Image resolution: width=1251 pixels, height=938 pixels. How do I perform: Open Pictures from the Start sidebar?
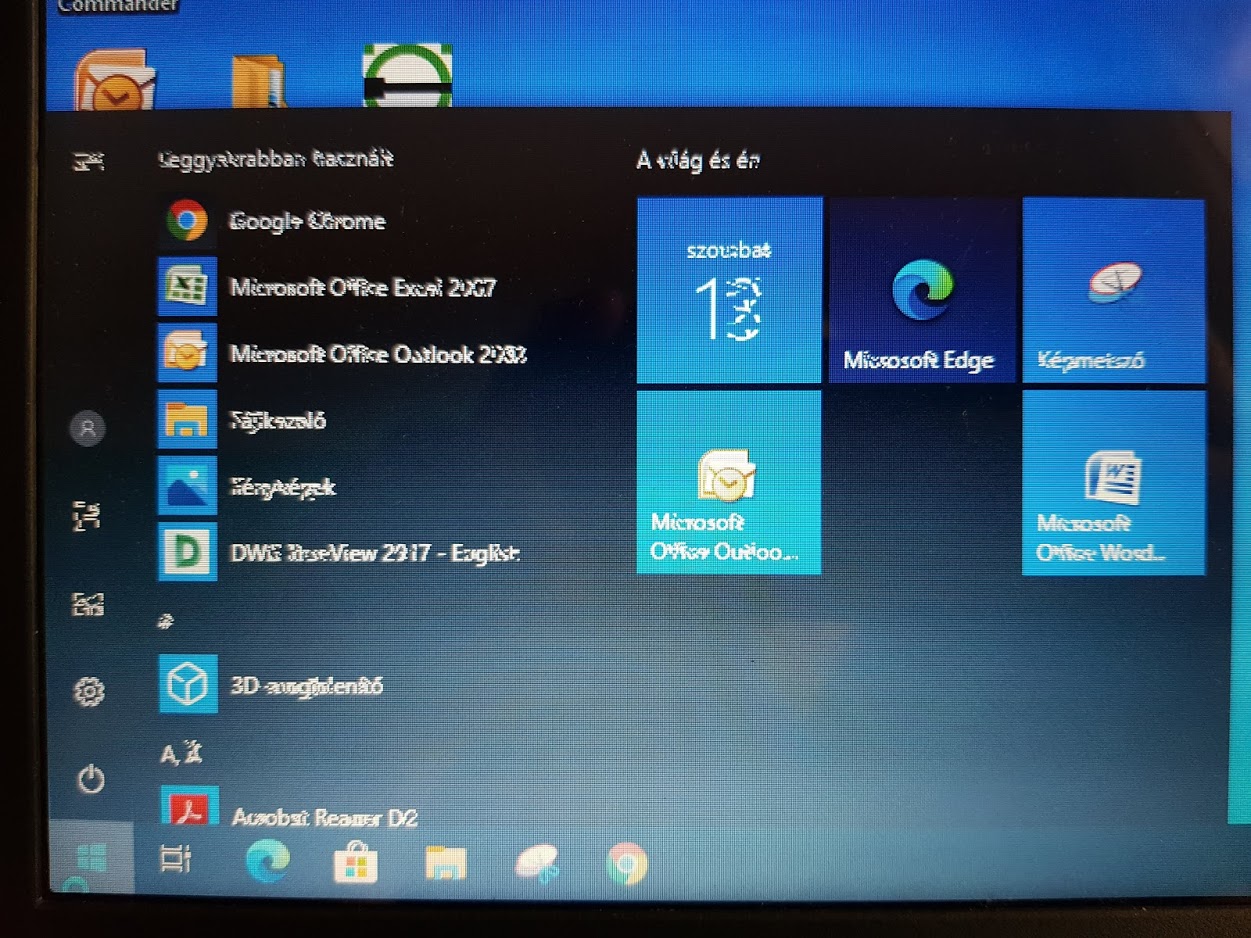(88, 603)
